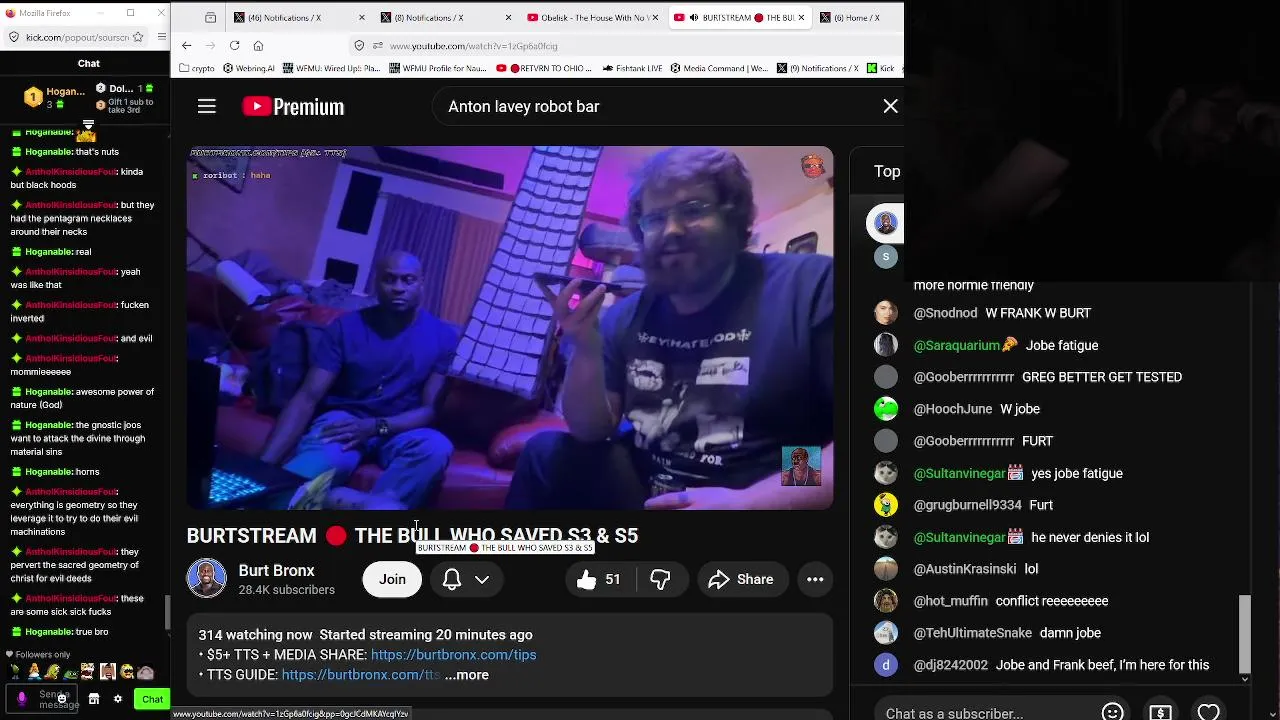Open 'WFMU: Wired Up!' bookmark

pos(332,68)
